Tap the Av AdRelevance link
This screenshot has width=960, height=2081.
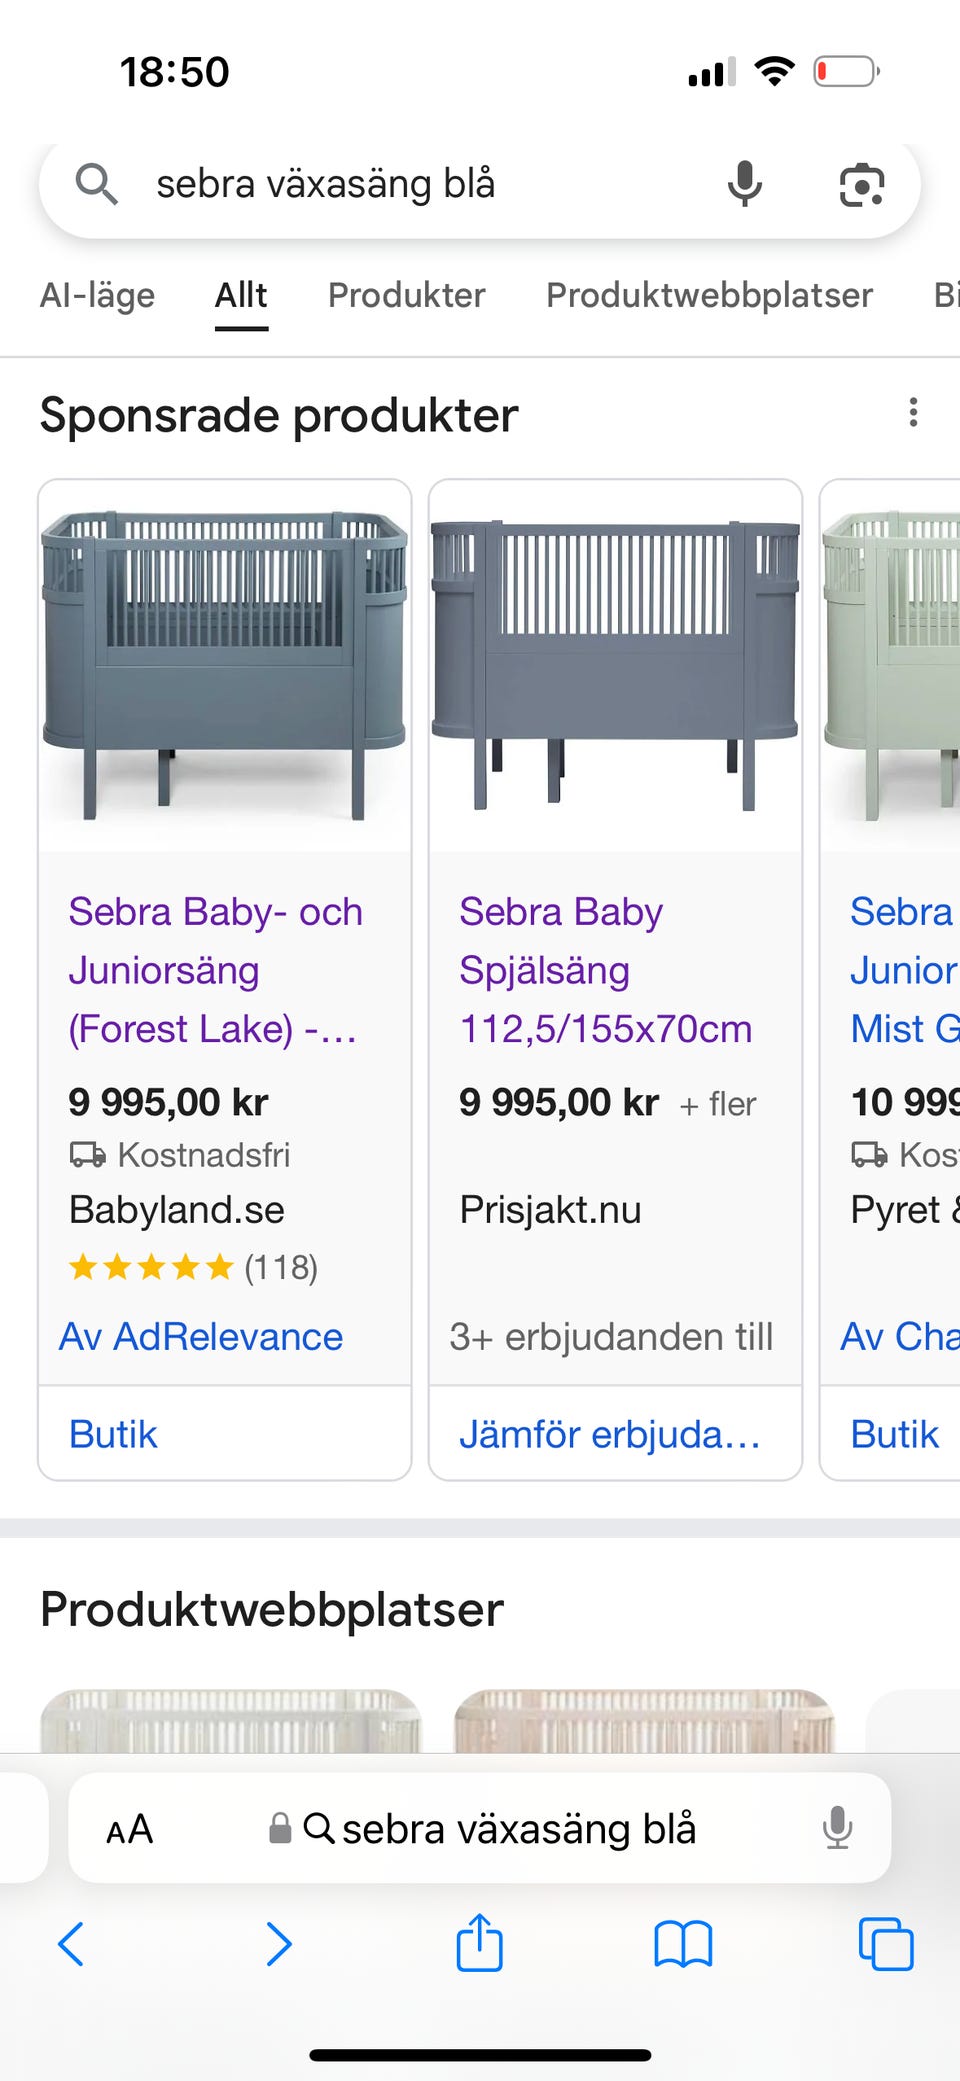tap(201, 1337)
